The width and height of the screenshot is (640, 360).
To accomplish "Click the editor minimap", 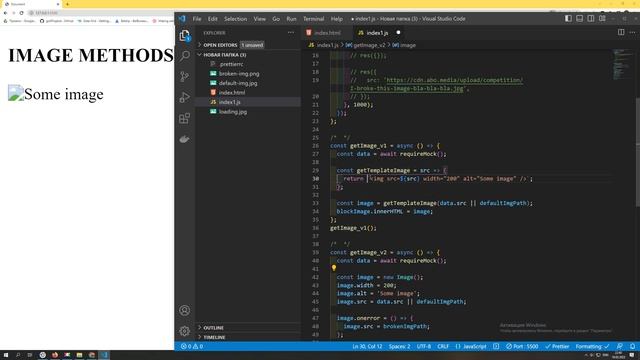I will coord(622,65).
